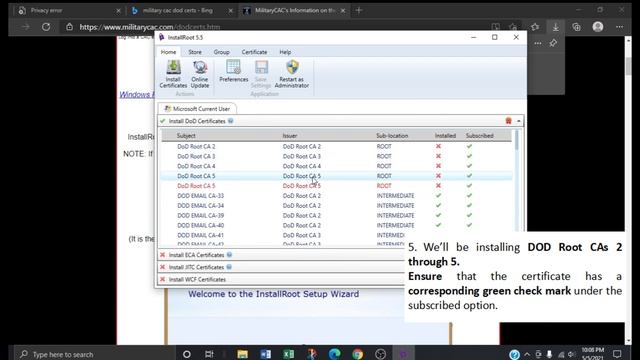Toggle Subscribed check for DOD EMAIL CA-34
This screenshot has height=360, width=640.
tap(469, 205)
